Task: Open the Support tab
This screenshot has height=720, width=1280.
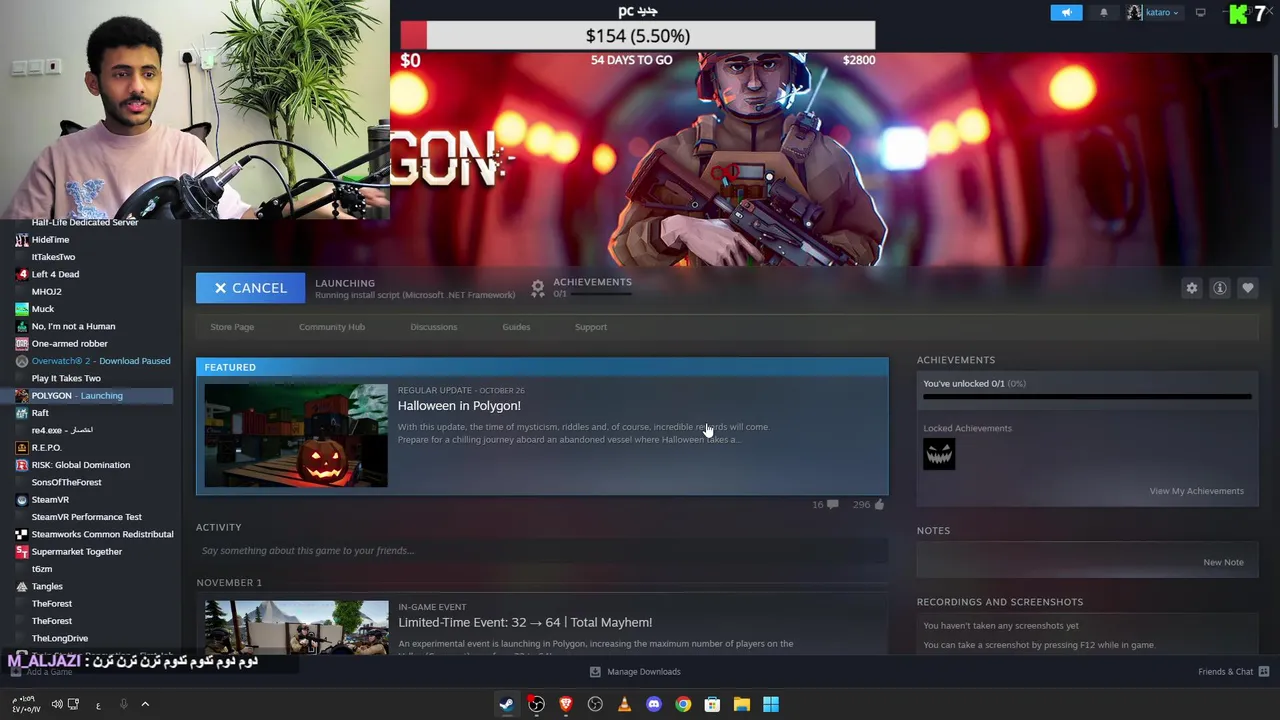Action: pos(591,327)
